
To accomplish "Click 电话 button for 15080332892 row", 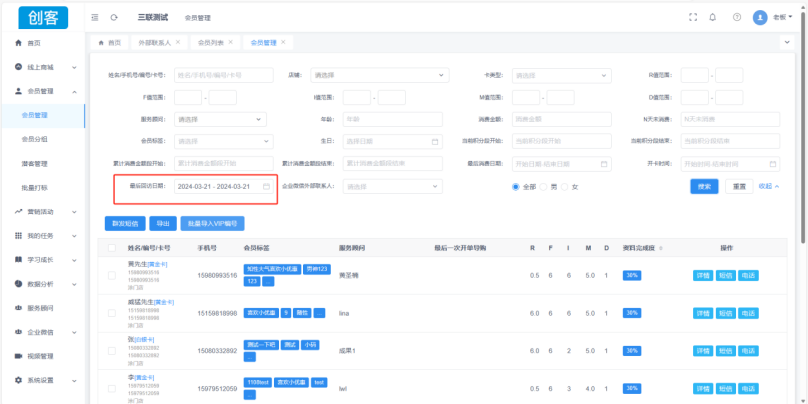I will coord(748,351).
